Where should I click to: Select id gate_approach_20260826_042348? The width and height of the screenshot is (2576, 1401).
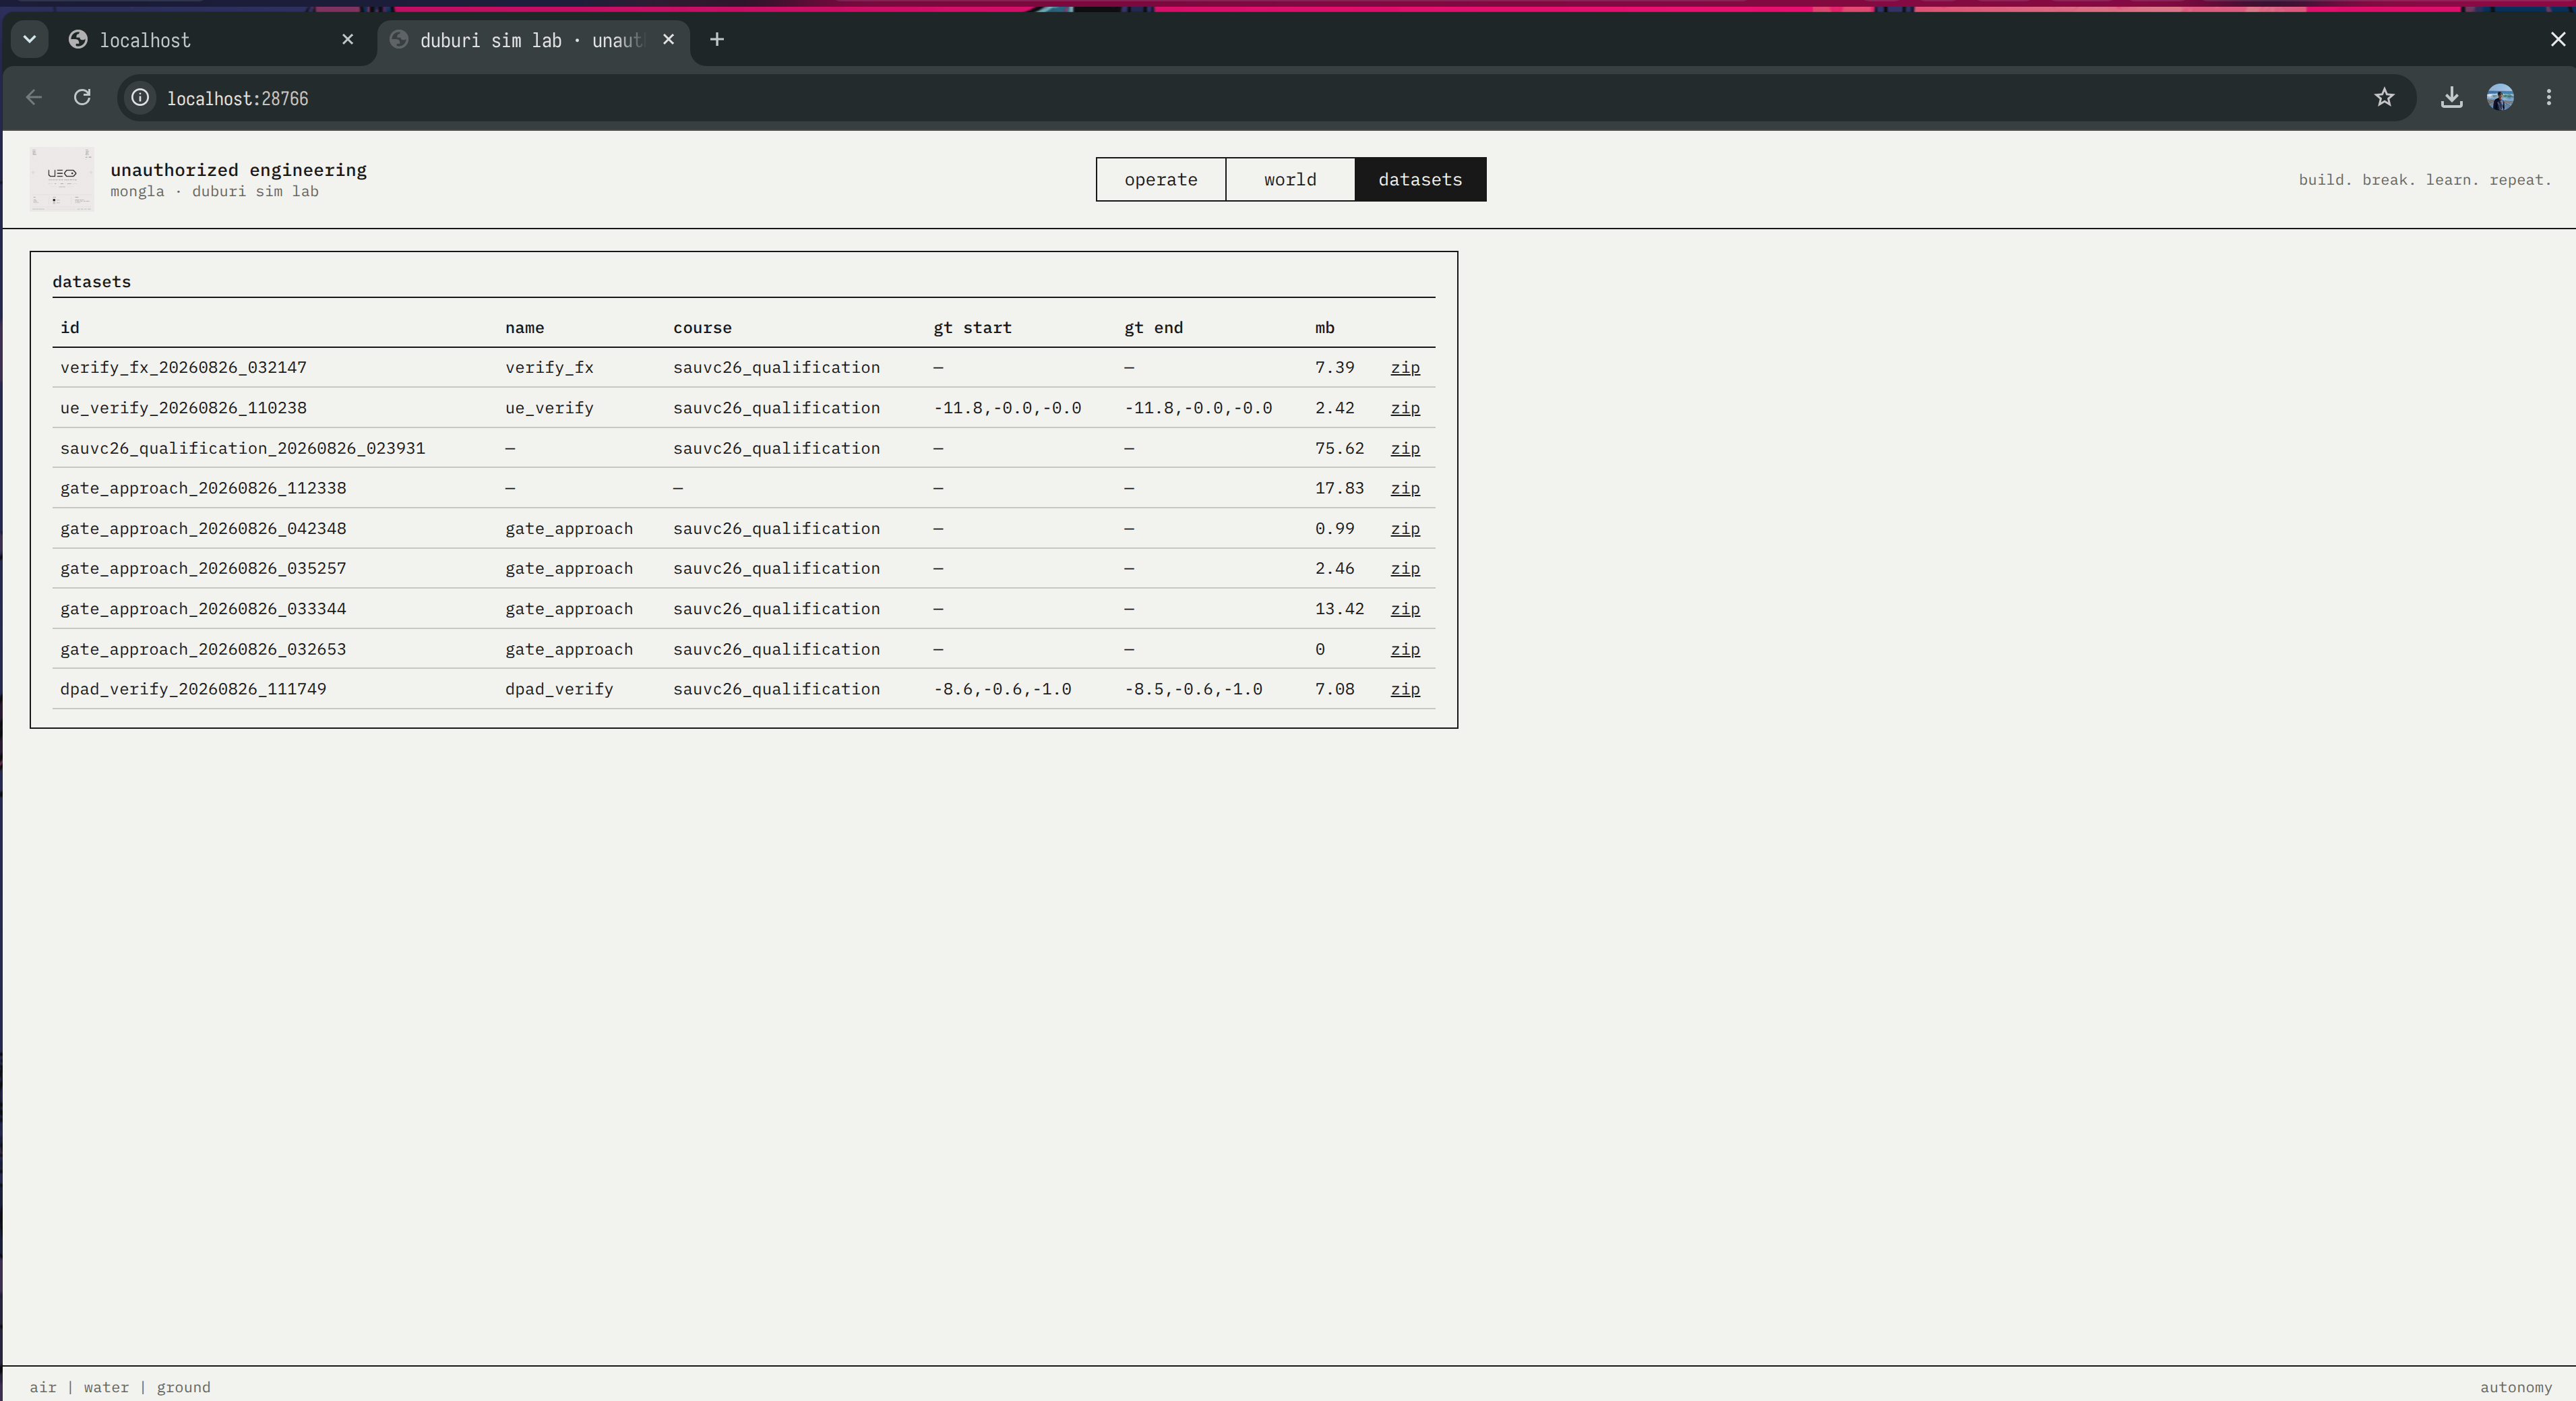click(x=203, y=529)
